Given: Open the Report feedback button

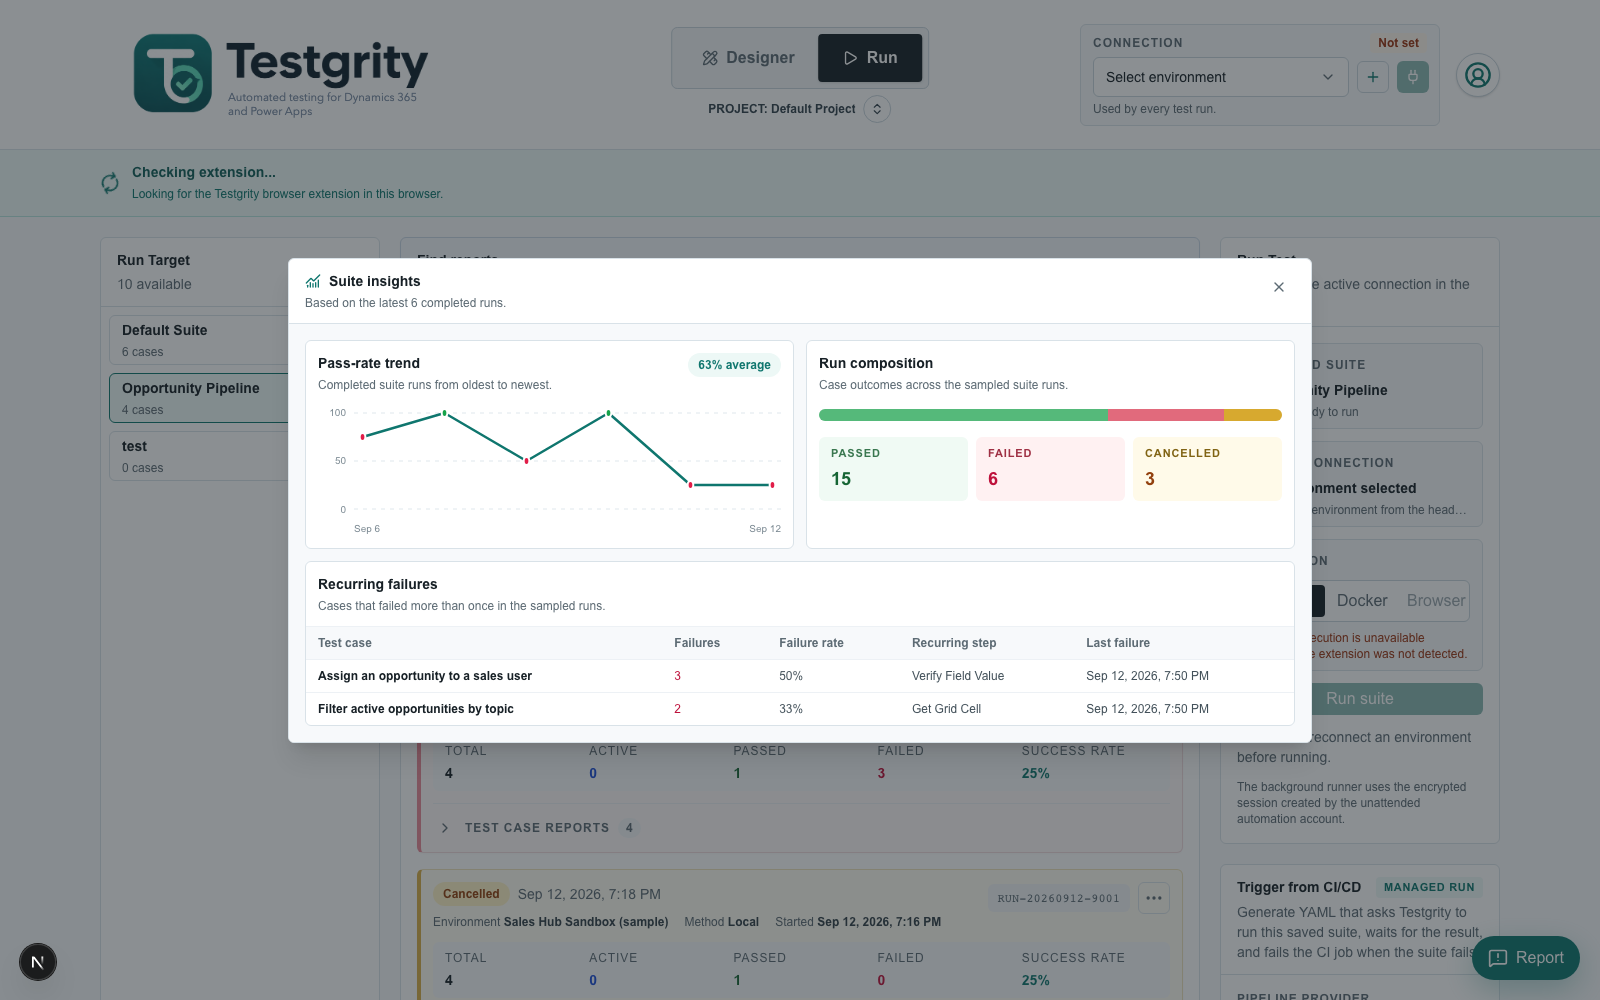Looking at the screenshot, I should pyautogui.click(x=1526, y=958).
